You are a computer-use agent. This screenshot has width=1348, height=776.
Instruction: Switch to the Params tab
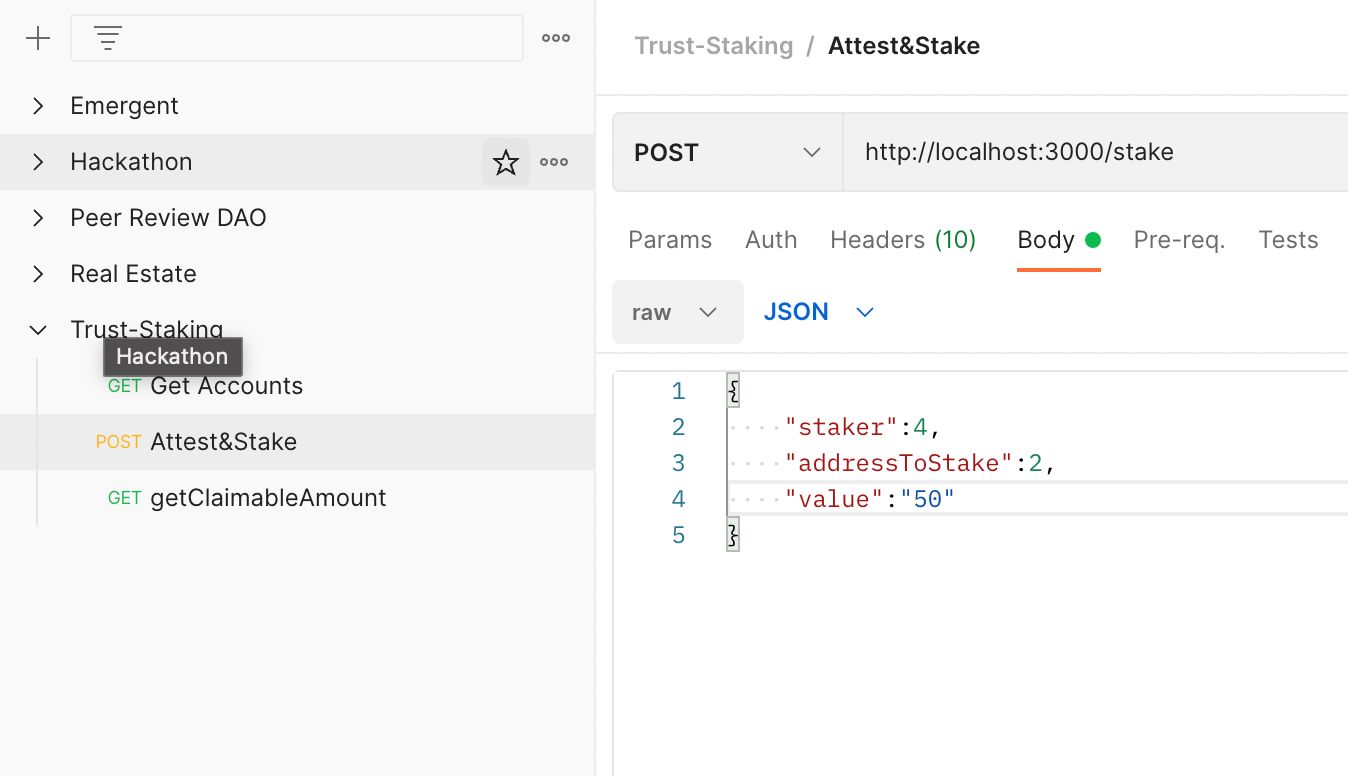(x=670, y=240)
